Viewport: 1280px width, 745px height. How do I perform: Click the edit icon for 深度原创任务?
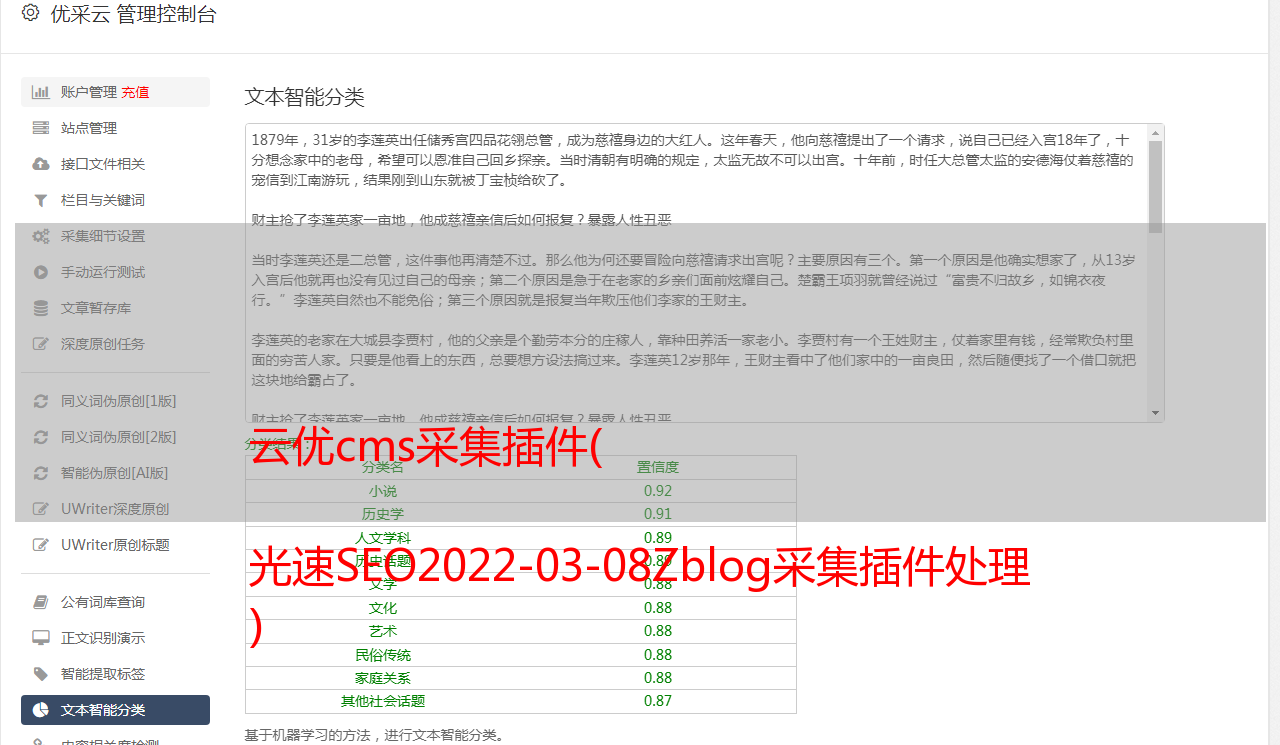pyautogui.click(x=41, y=344)
